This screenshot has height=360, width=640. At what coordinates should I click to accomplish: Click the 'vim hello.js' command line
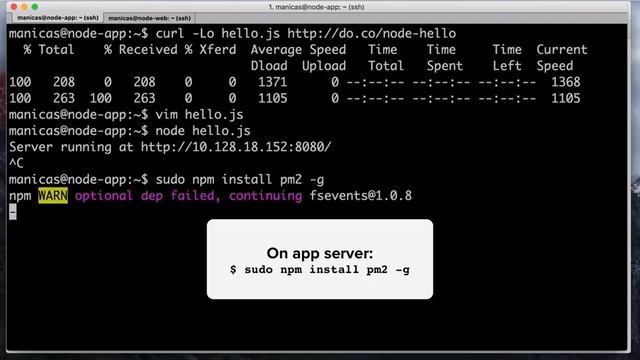point(126,115)
